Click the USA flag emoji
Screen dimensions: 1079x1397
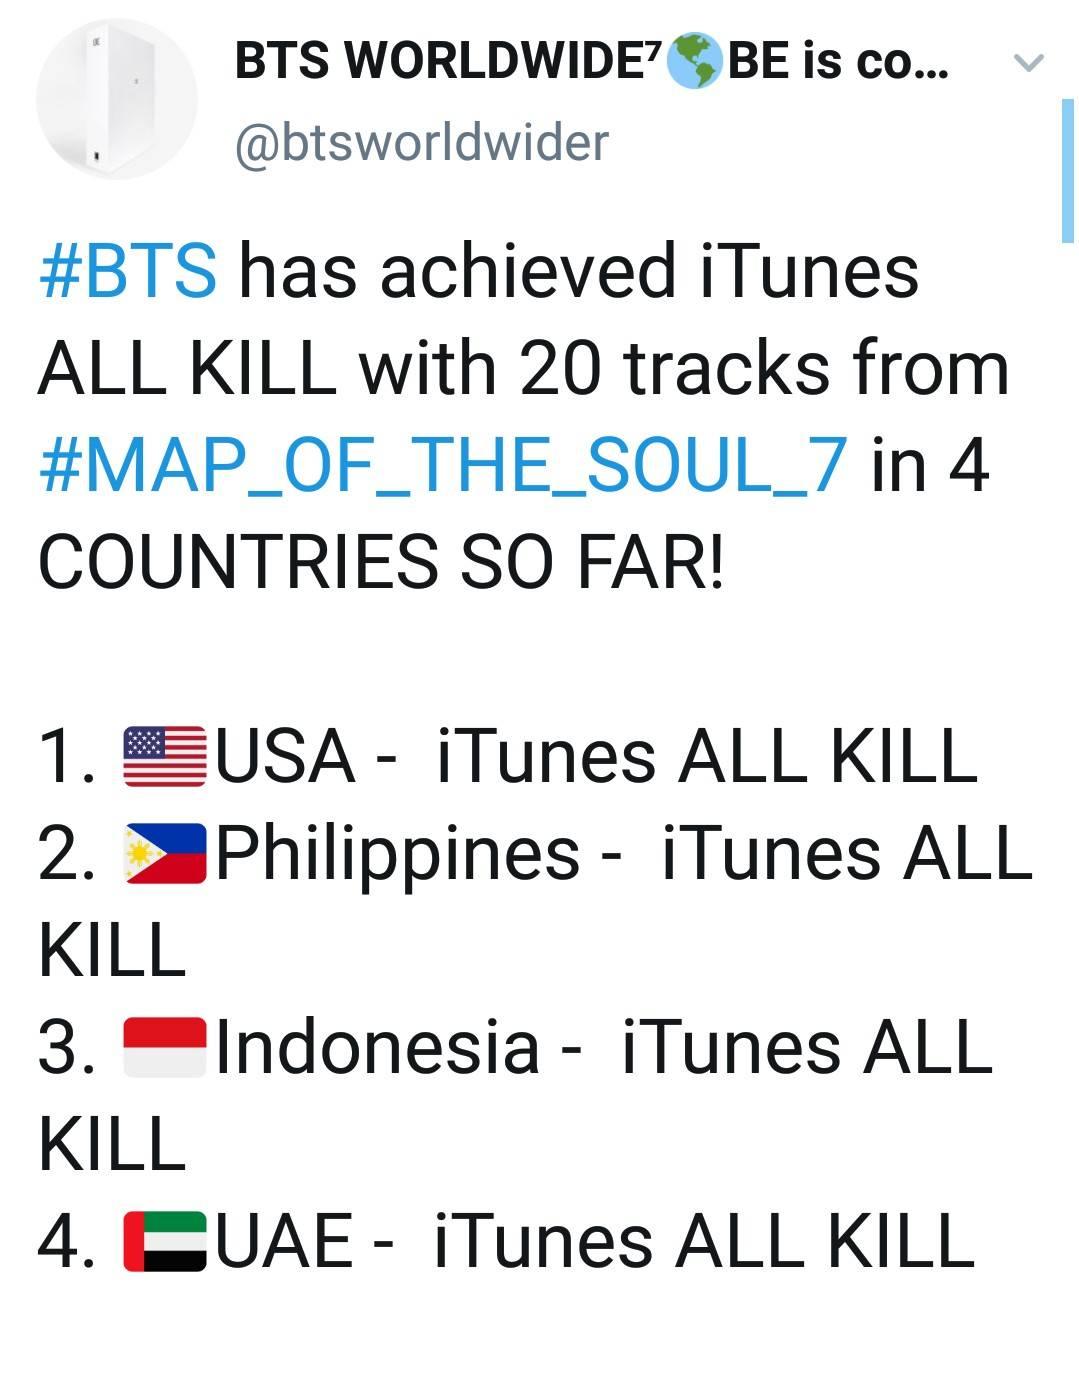tap(164, 756)
